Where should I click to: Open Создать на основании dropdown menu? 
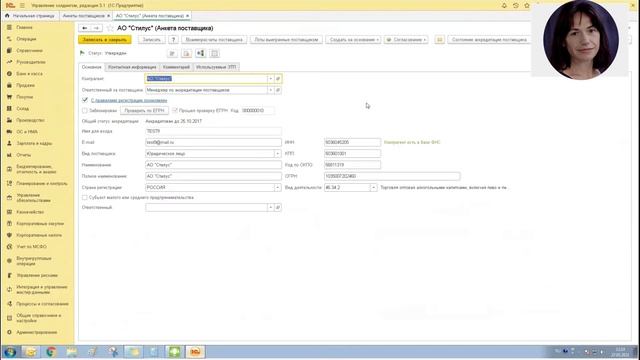coord(354,40)
